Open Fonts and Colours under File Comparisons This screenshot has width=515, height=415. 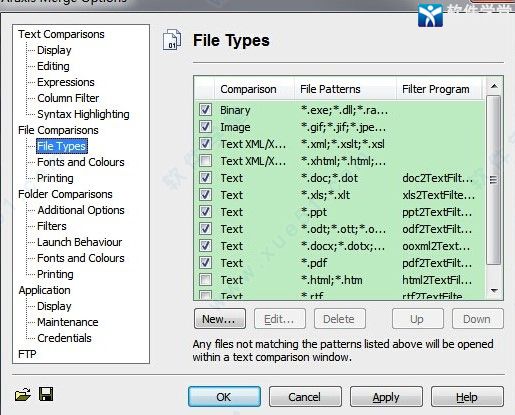point(81,162)
